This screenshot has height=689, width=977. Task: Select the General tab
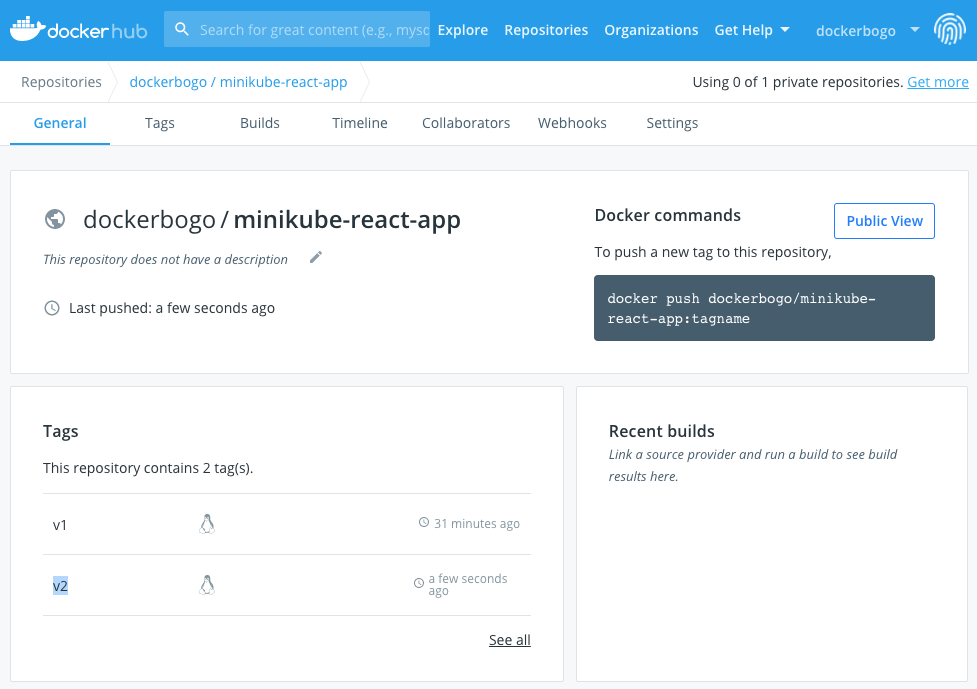click(60, 123)
